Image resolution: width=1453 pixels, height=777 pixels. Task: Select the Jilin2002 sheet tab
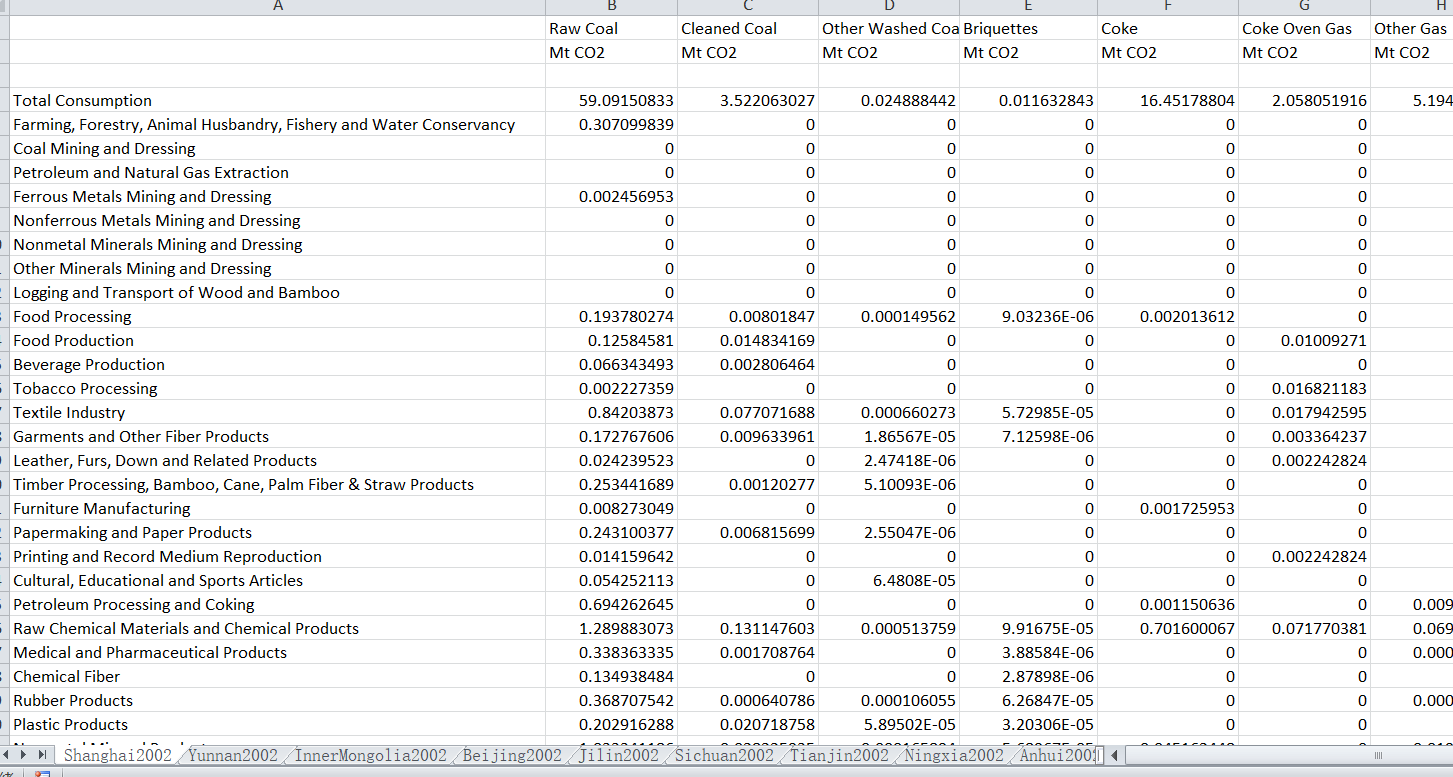(x=618, y=755)
